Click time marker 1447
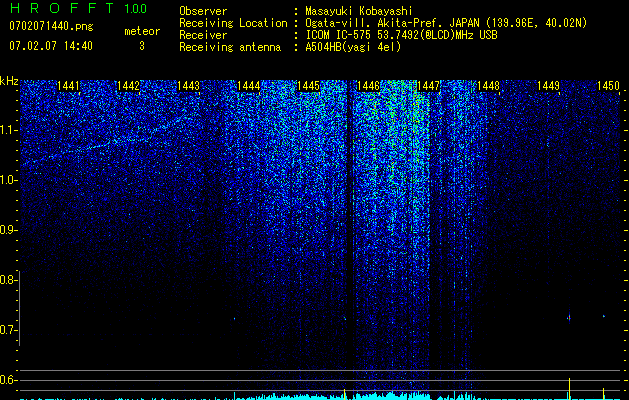The image size is (629, 400). click(x=428, y=86)
